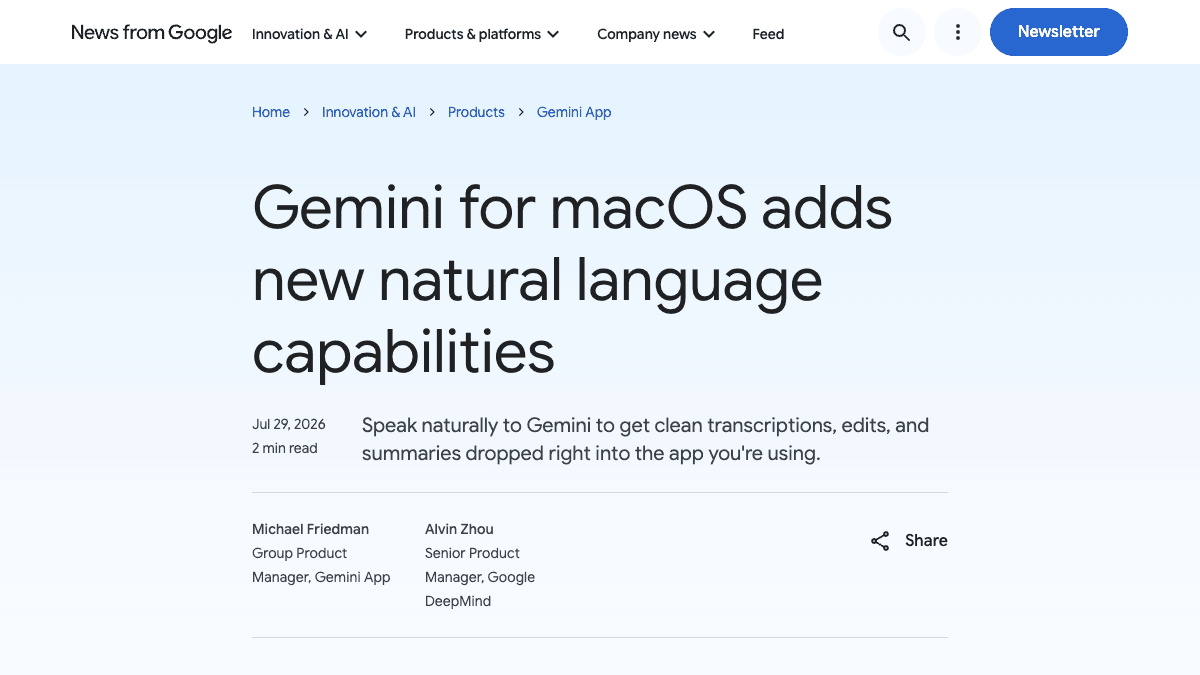The image size is (1200, 675).
Task: Click author name Michael Friedman
Action: click(310, 529)
